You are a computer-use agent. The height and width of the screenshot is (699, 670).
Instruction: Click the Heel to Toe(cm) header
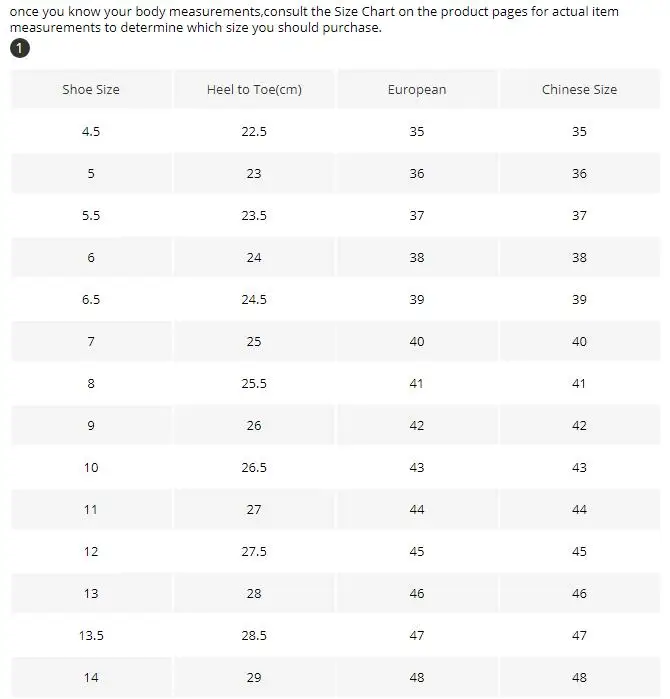(254, 89)
